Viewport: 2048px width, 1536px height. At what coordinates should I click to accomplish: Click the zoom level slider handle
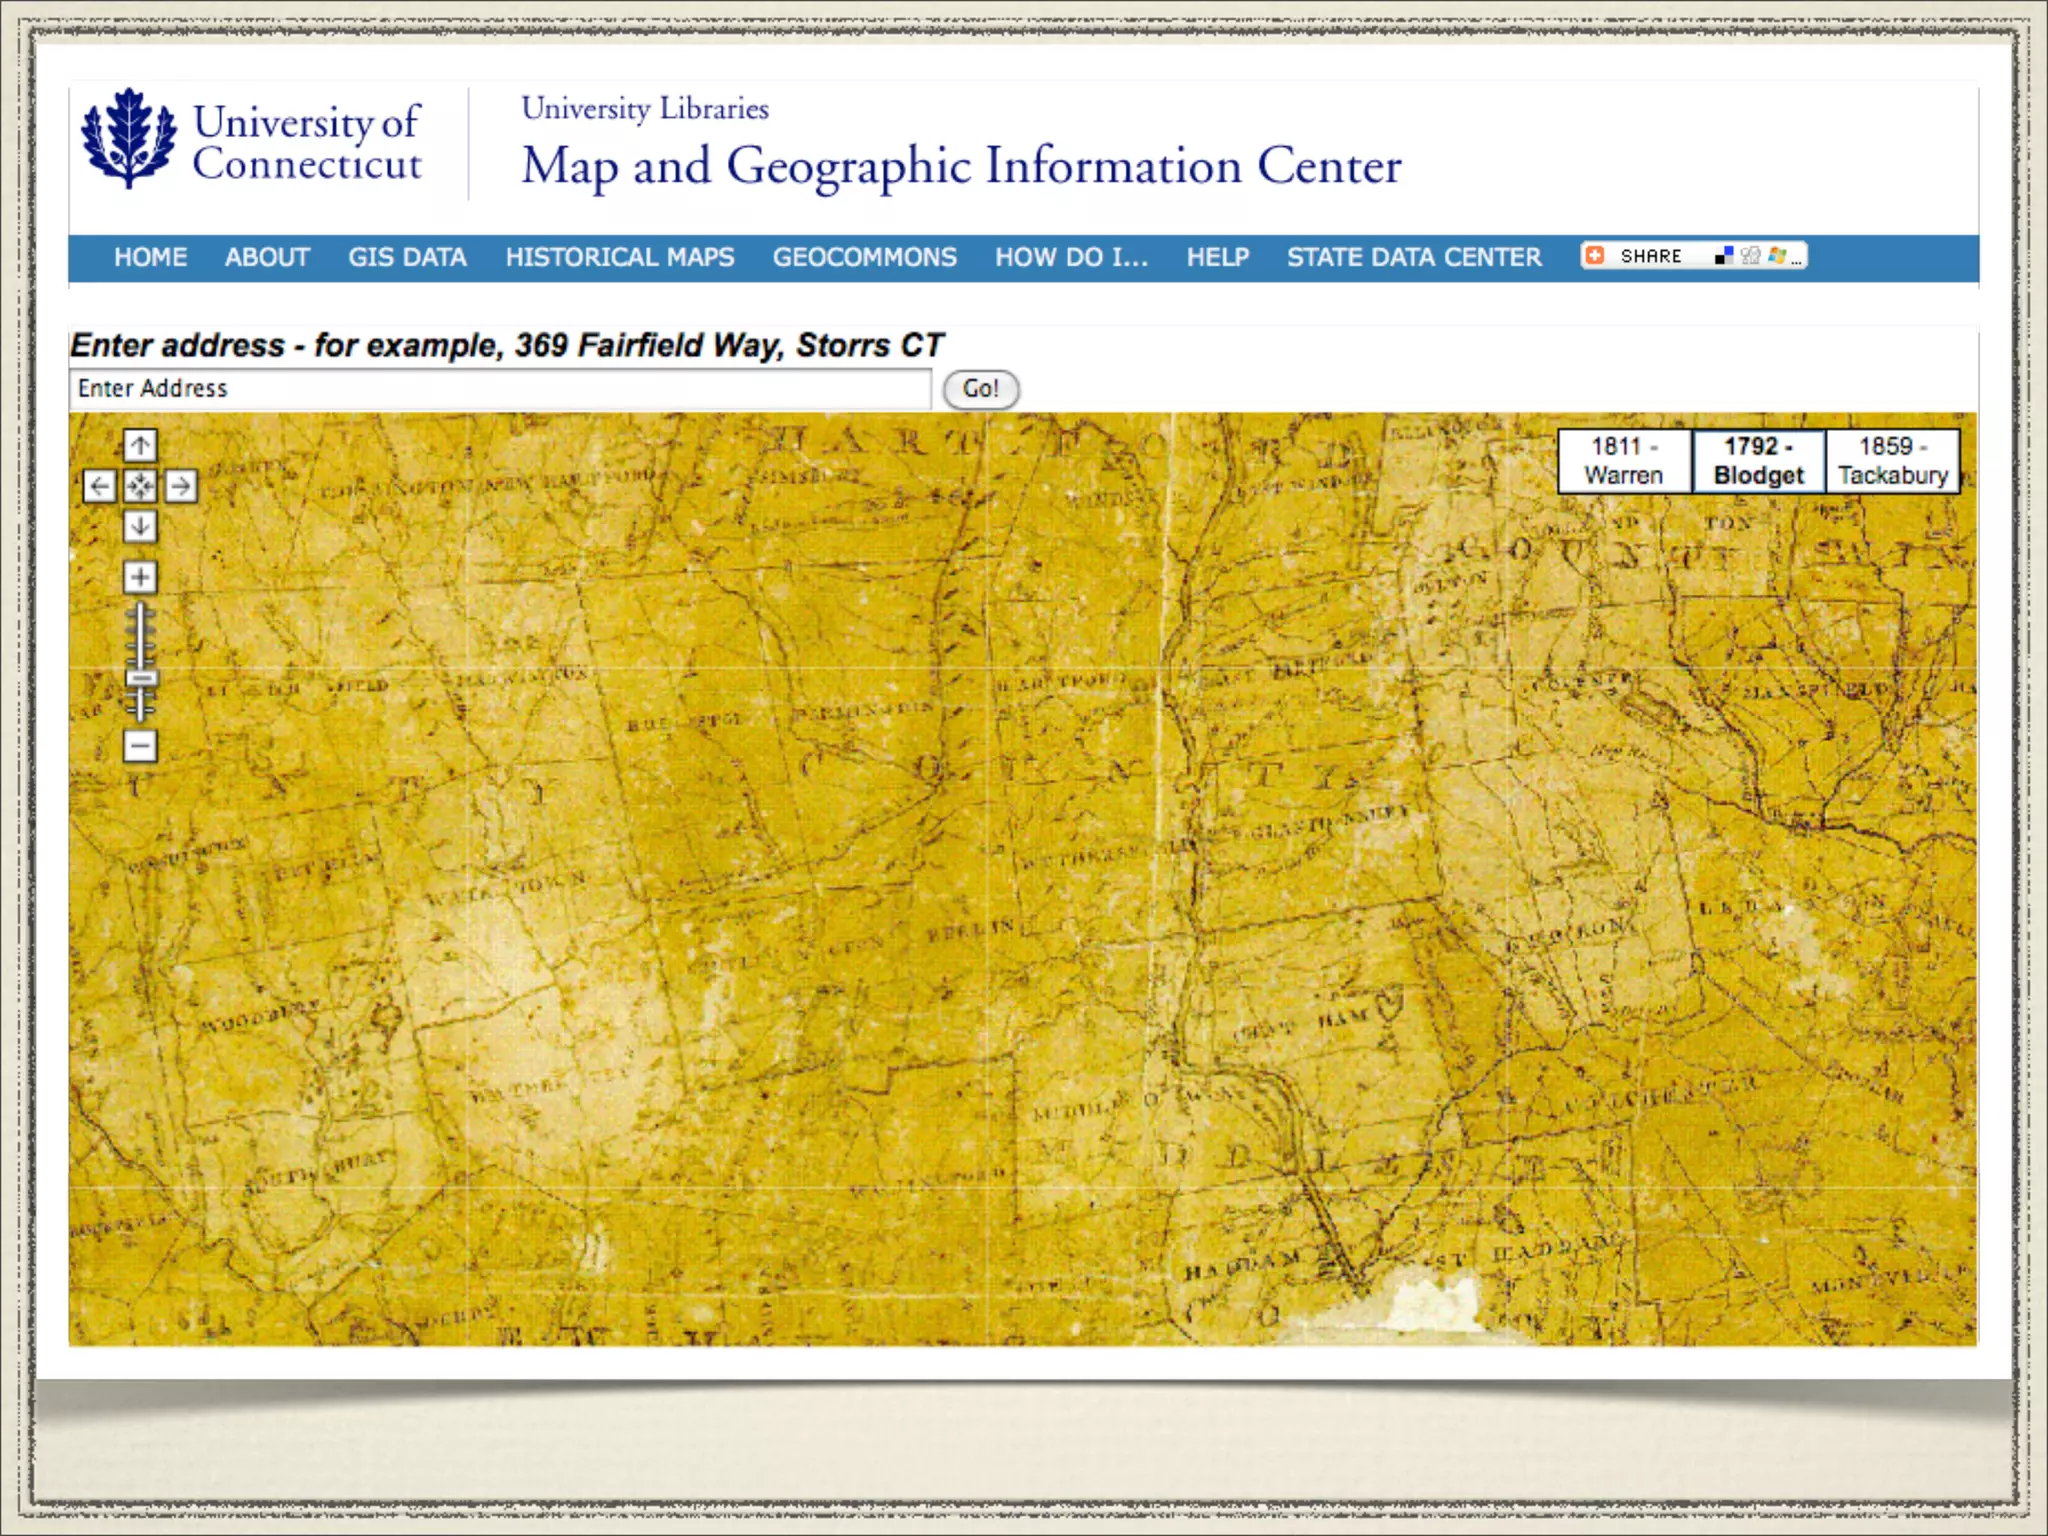click(141, 679)
